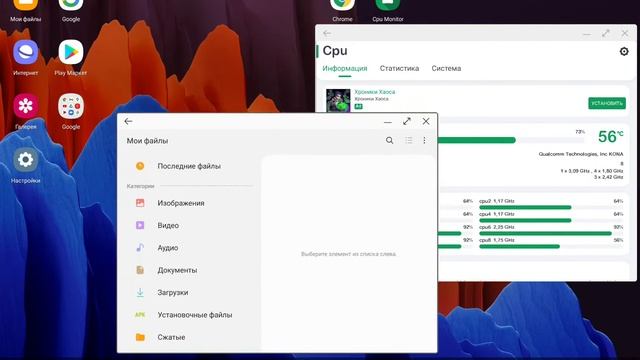640x360 pixels.
Task: Open the Settings gear on desktop
Action: [x=26, y=160]
